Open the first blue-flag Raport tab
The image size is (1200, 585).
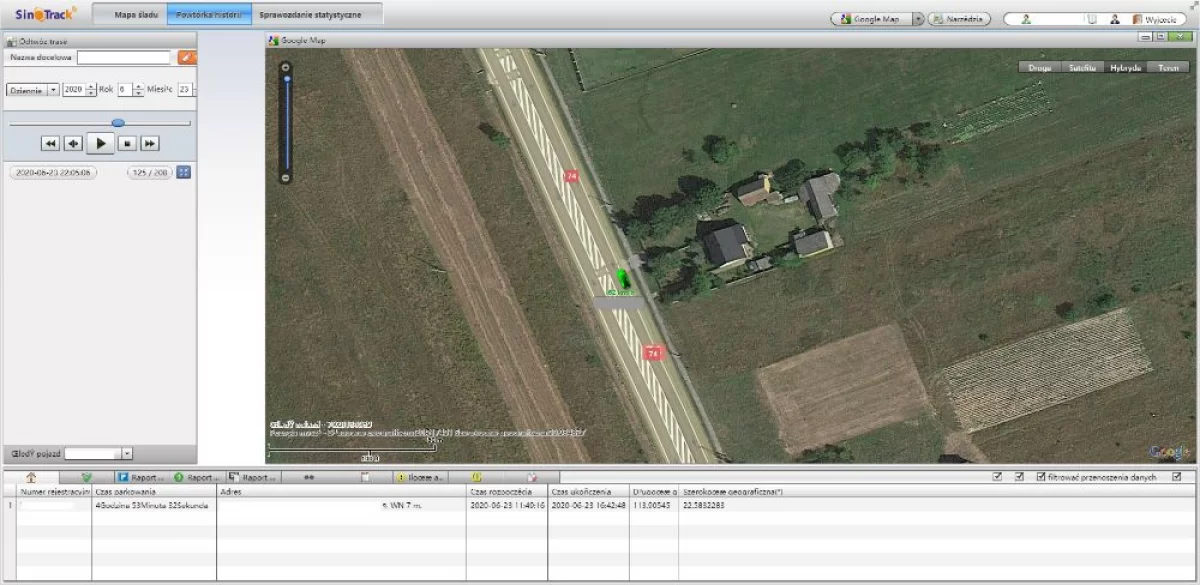click(x=141, y=478)
